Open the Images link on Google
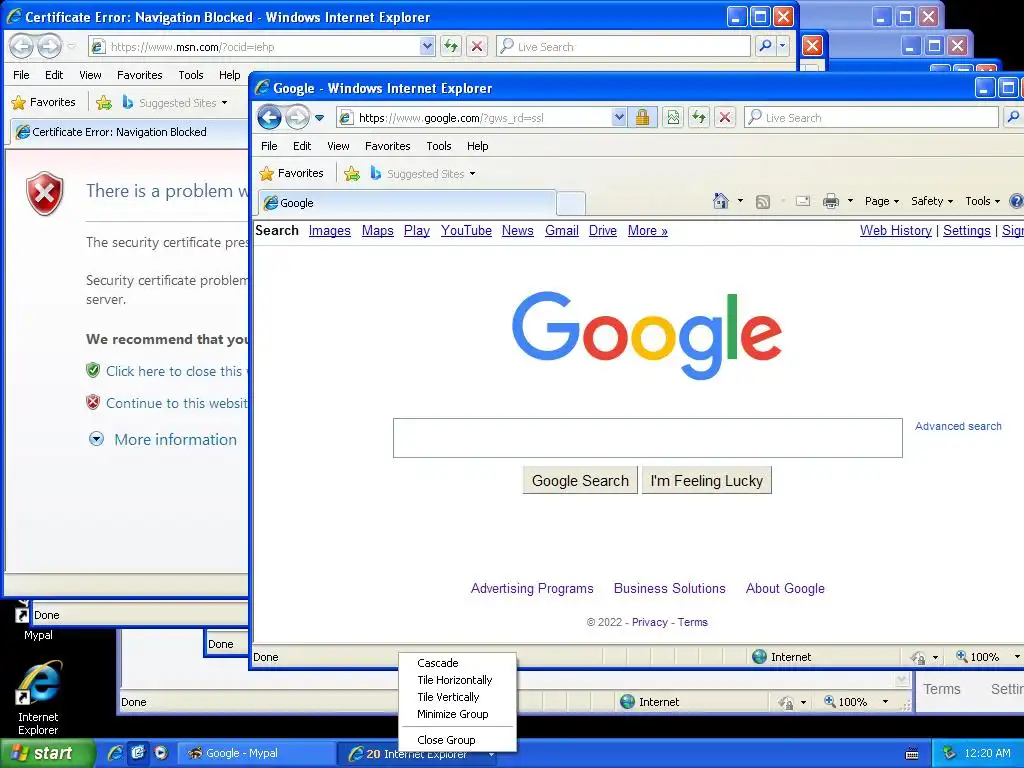This screenshot has height=768, width=1024. (x=329, y=231)
